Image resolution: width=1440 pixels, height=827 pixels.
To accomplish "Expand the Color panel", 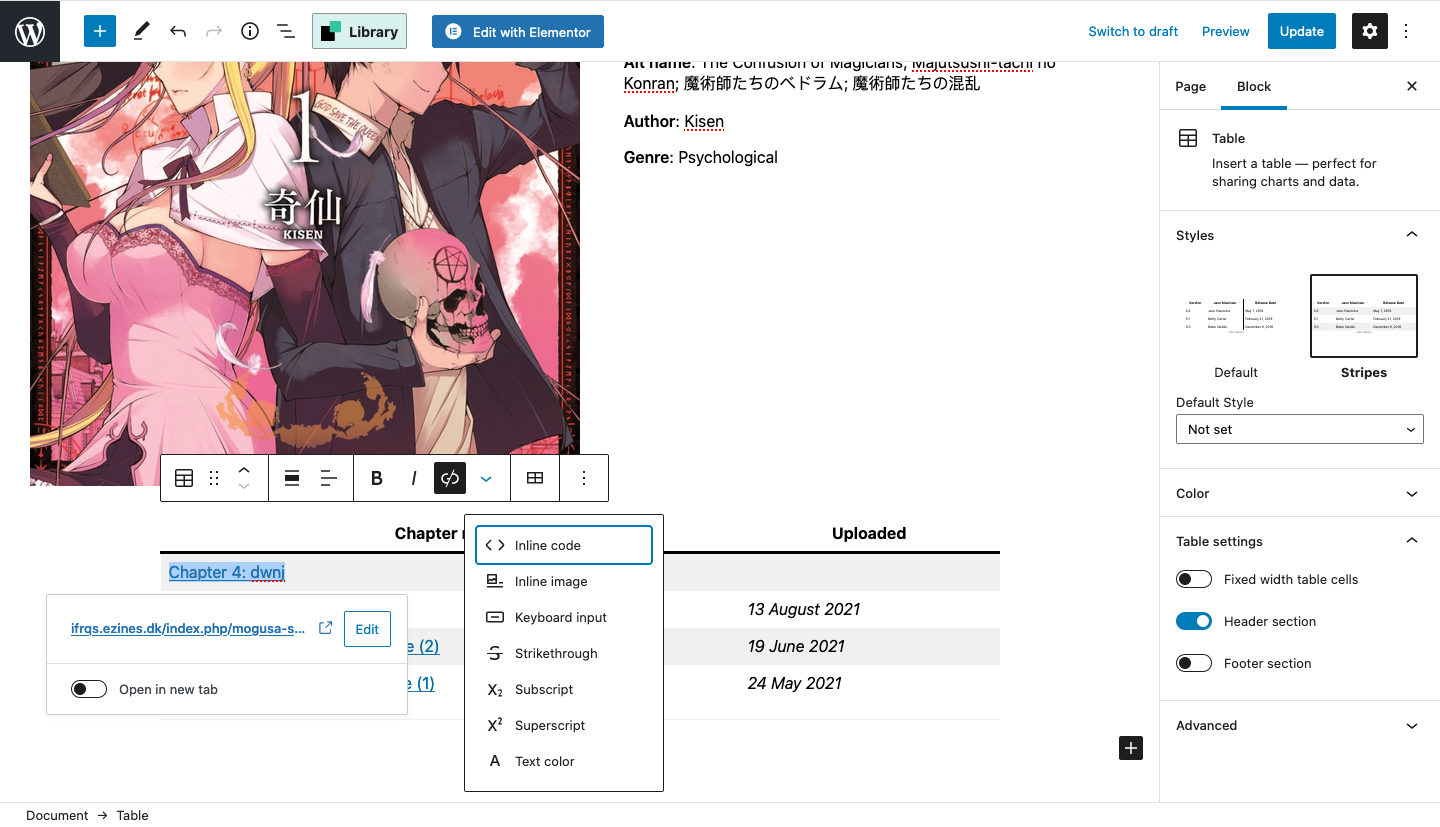I will [x=1300, y=493].
